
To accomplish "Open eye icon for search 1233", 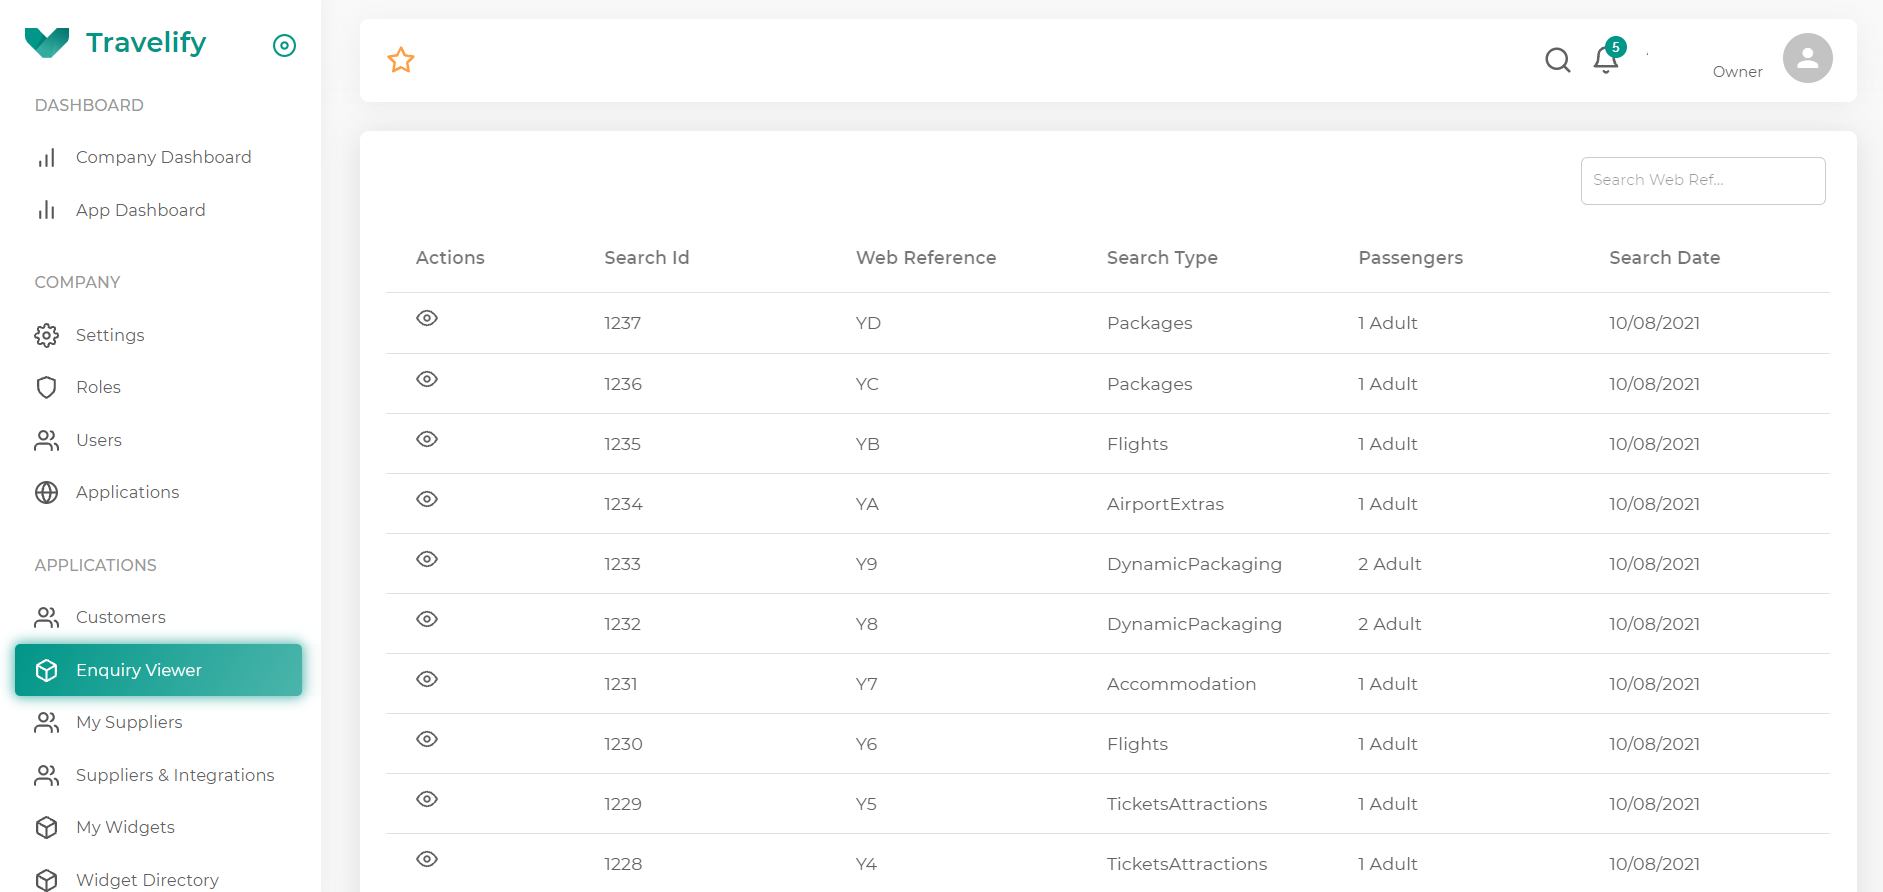I will 427,559.
